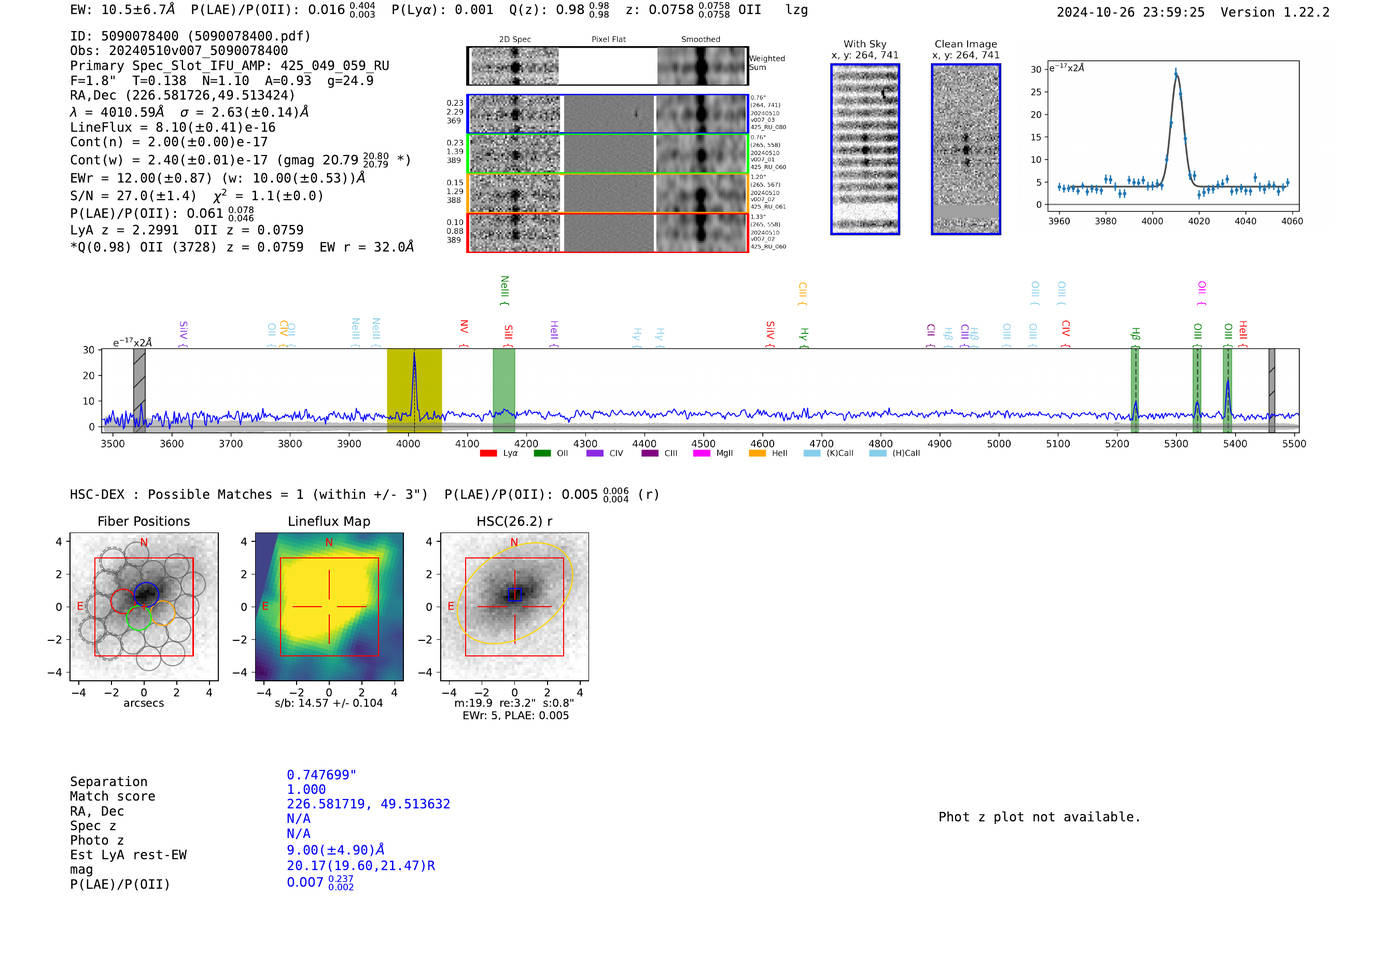
Task: Click the yellow CIII] line label
Action: [802, 294]
